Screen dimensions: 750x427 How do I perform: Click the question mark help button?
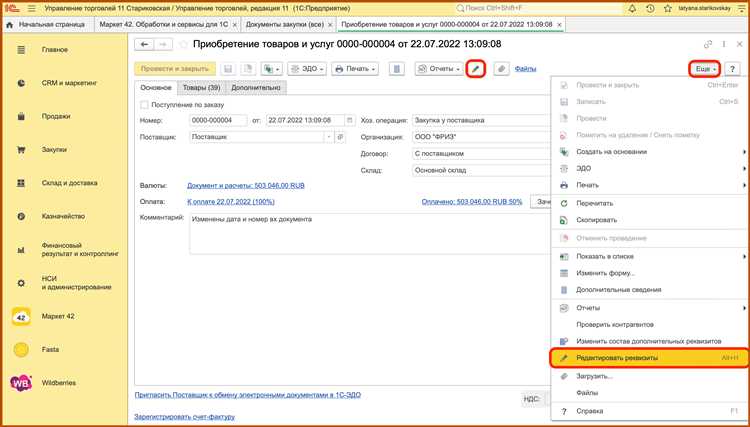(733, 69)
